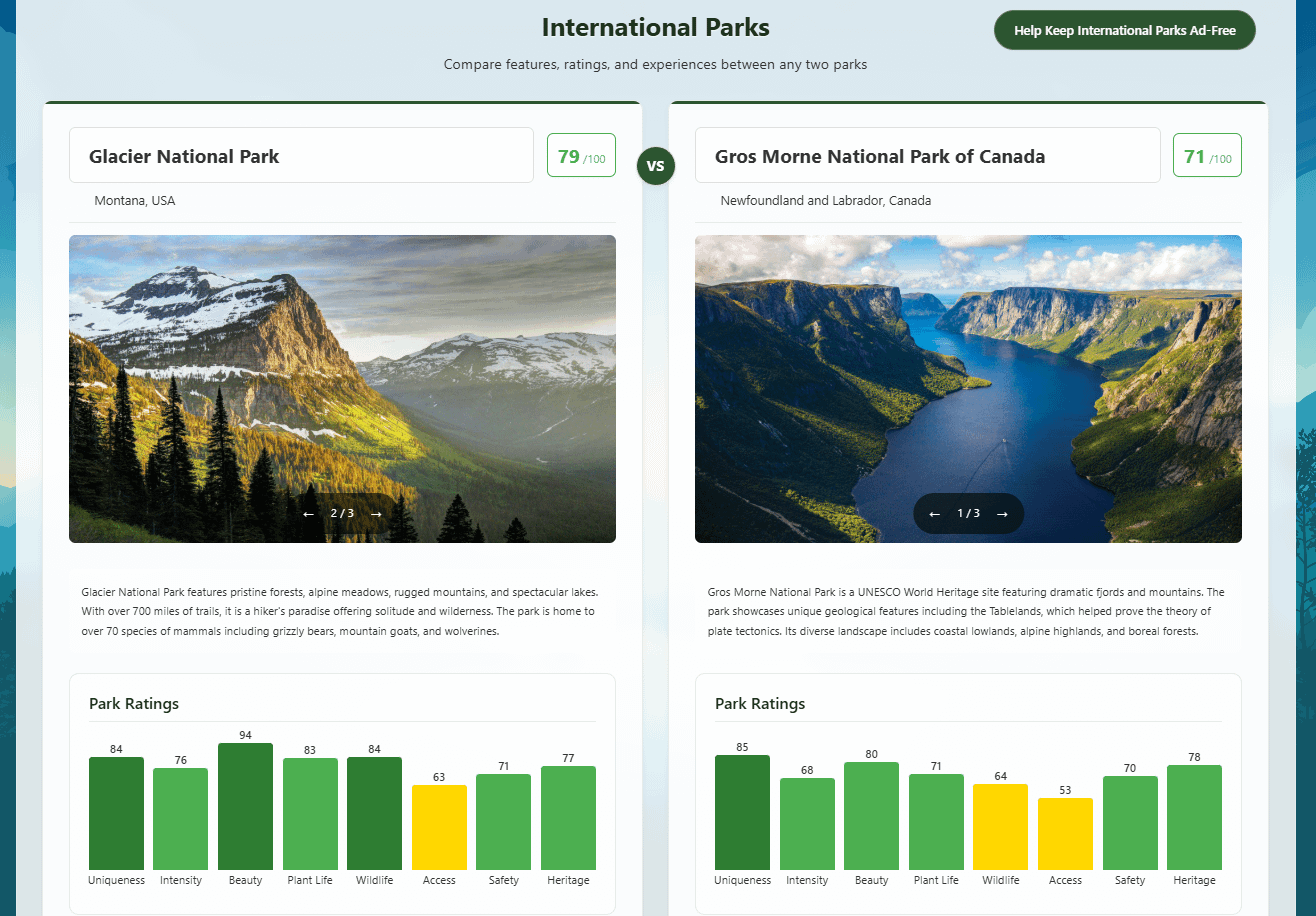The width and height of the screenshot is (1316, 916).
Task: Click the 71/100 score badge for Gros Morne
Action: click(x=1207, y=155)
